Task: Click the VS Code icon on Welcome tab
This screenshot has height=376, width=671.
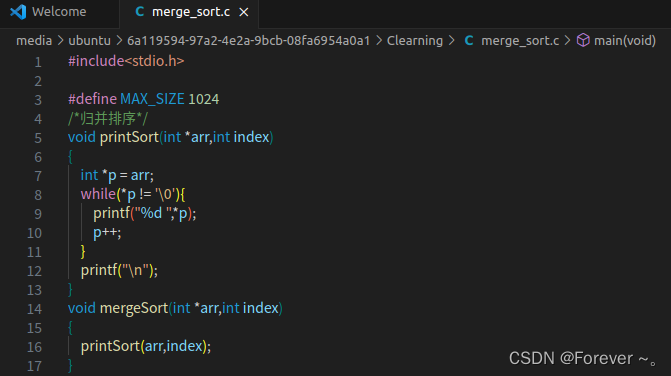Action: pos(18,12)
